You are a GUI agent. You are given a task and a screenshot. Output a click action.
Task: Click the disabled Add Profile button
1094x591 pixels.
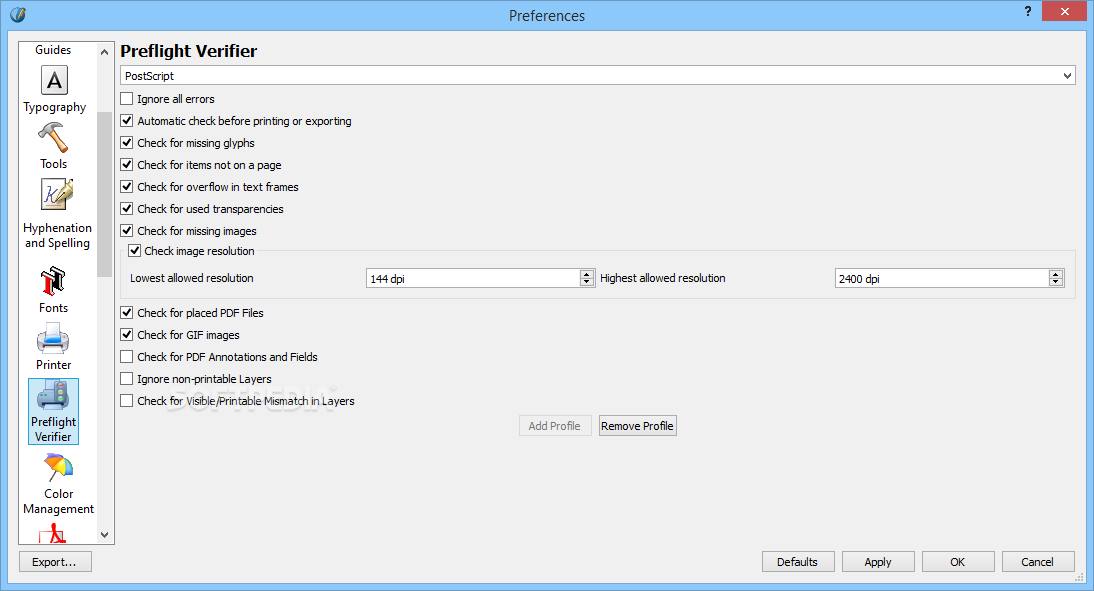click(555, 426)
